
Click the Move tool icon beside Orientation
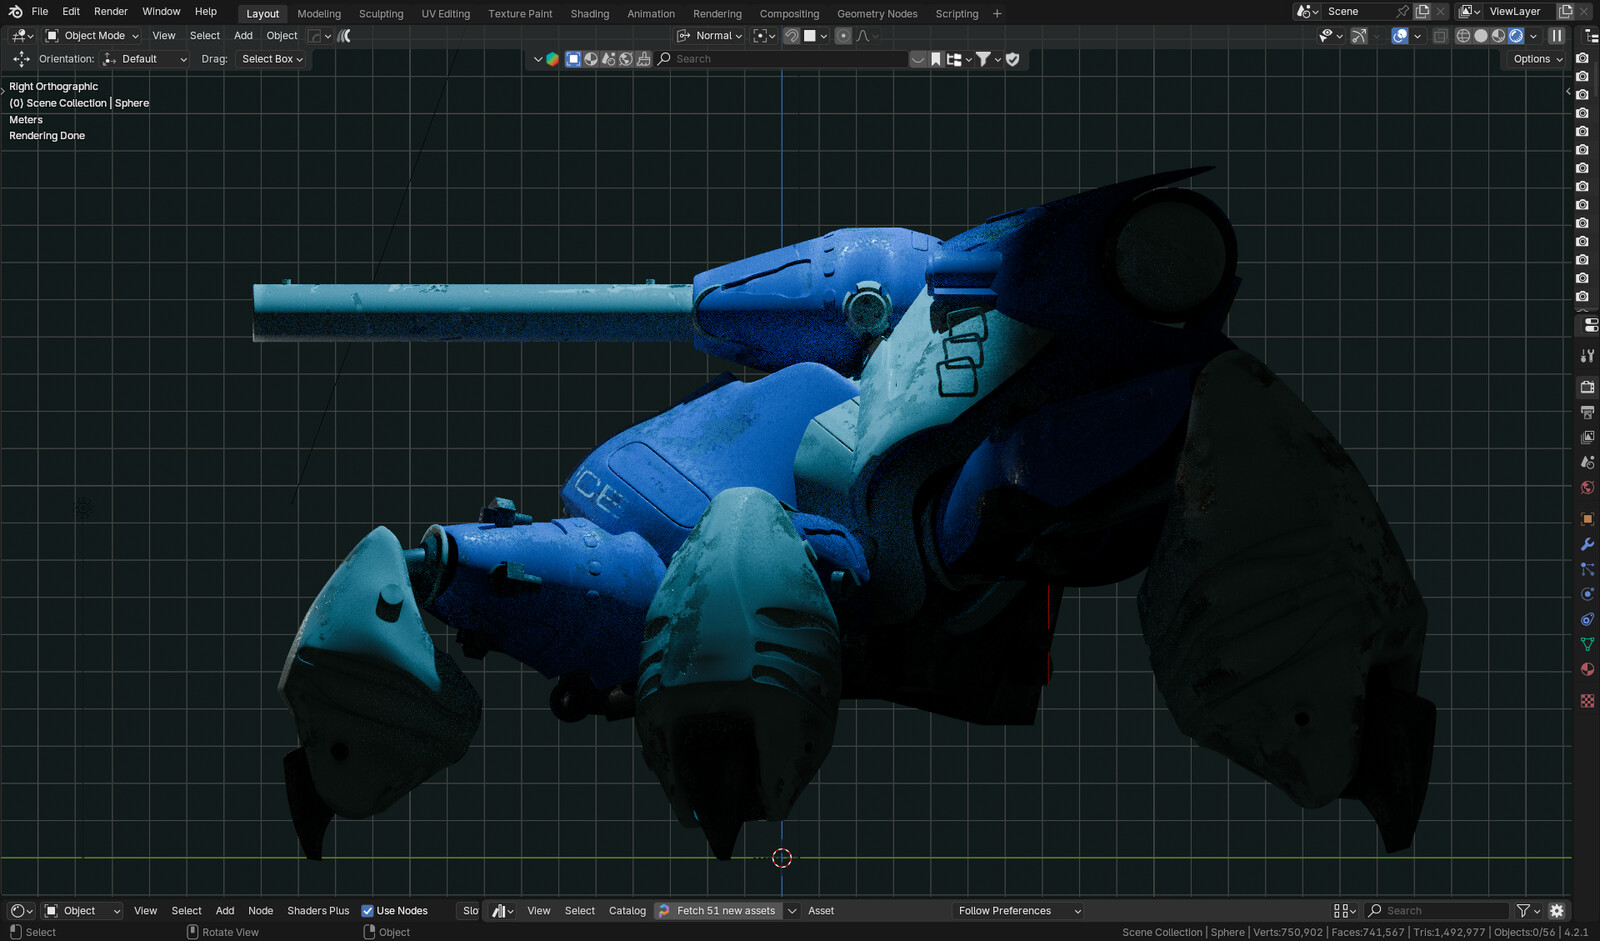tap(21, 59)
